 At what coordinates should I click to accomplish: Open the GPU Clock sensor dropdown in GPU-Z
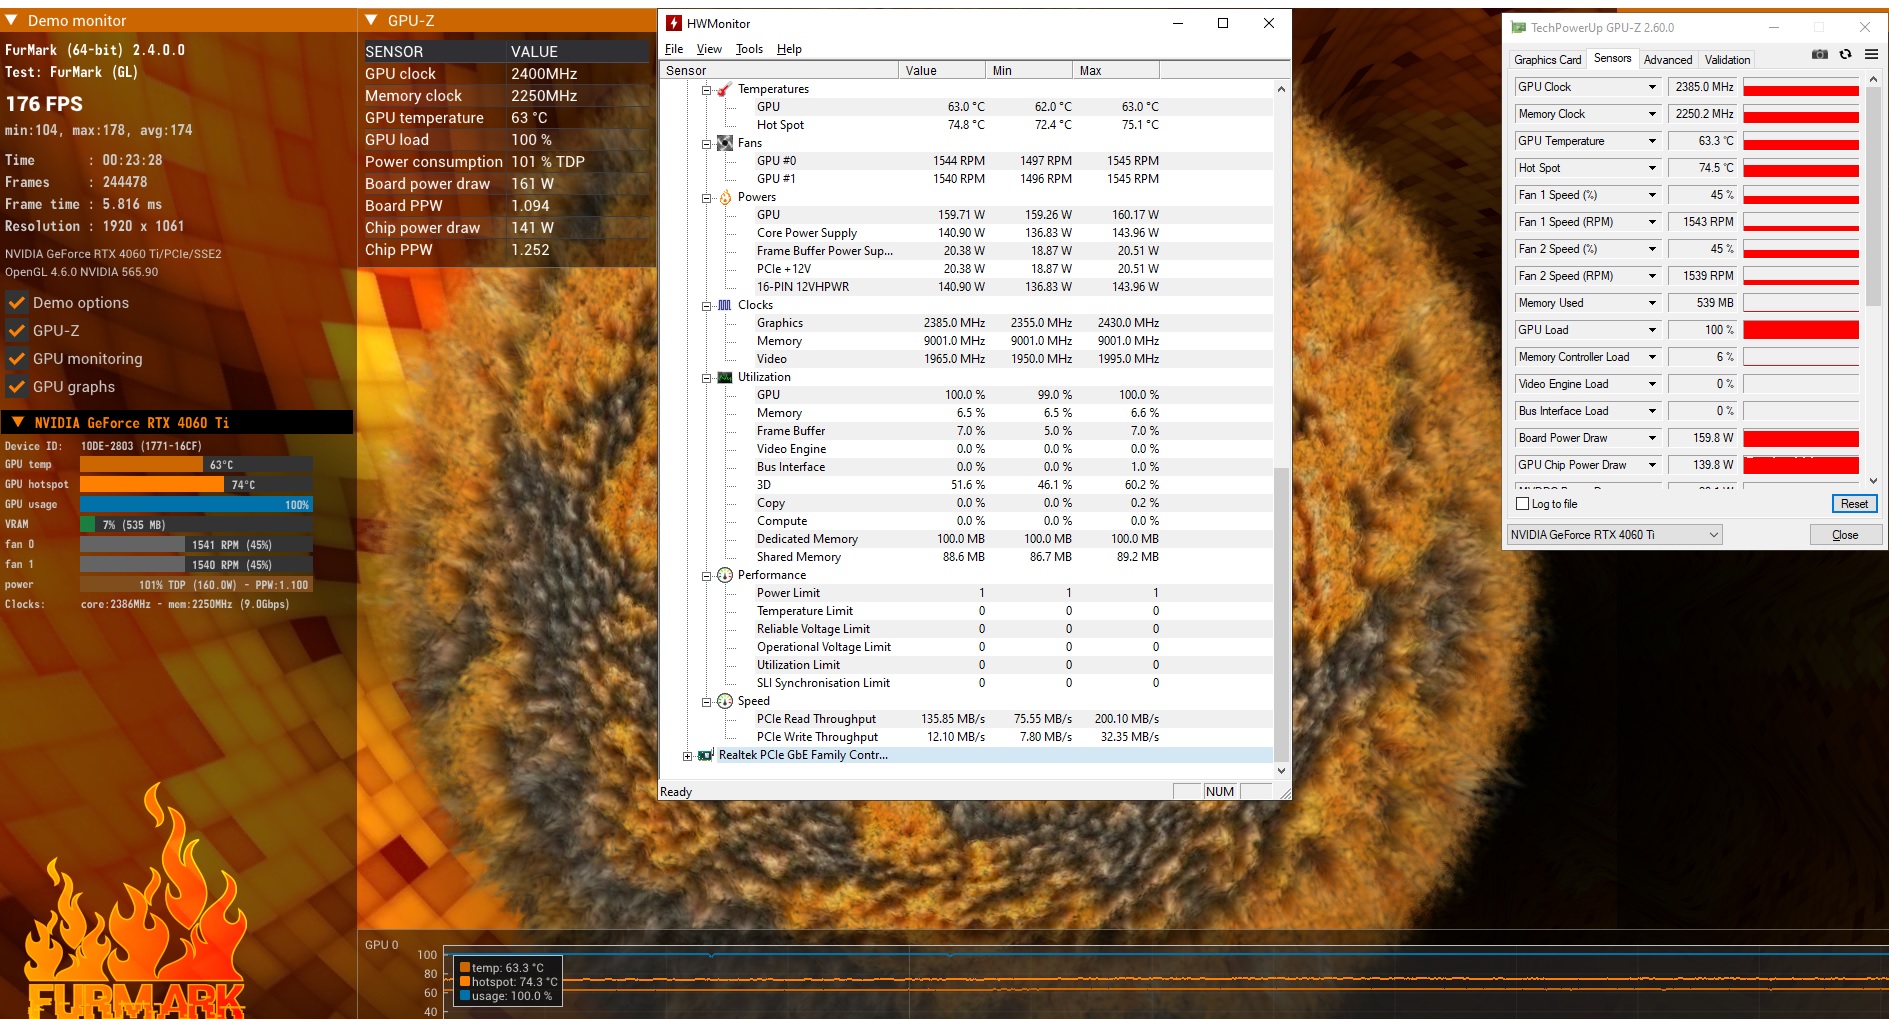1652,87
